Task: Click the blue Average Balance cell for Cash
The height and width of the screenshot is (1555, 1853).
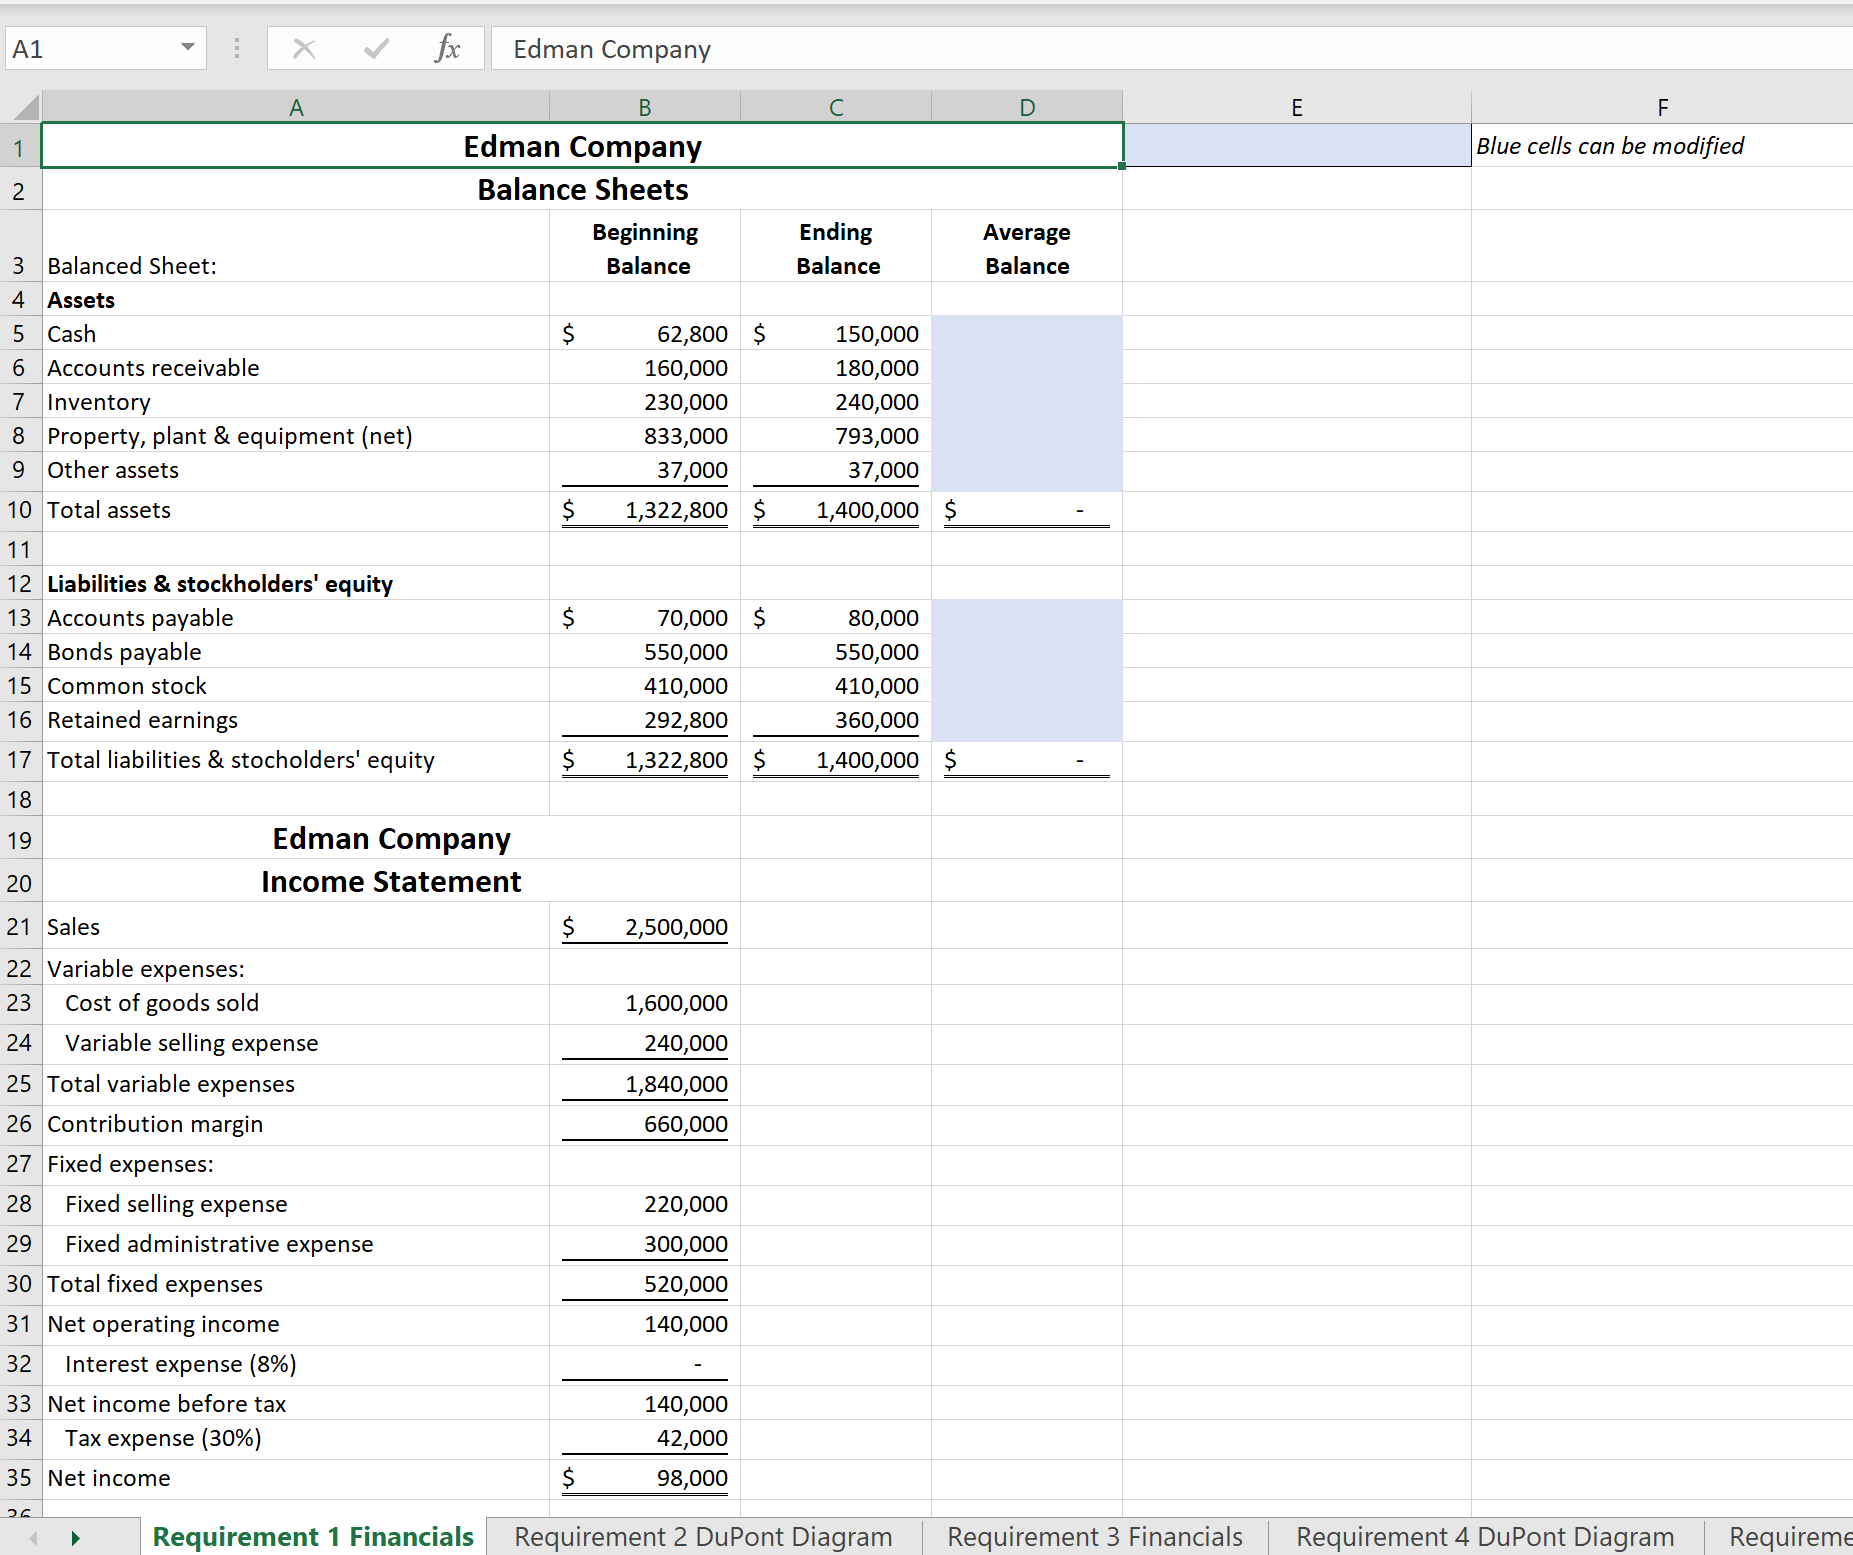Action: pos(1026,333)
